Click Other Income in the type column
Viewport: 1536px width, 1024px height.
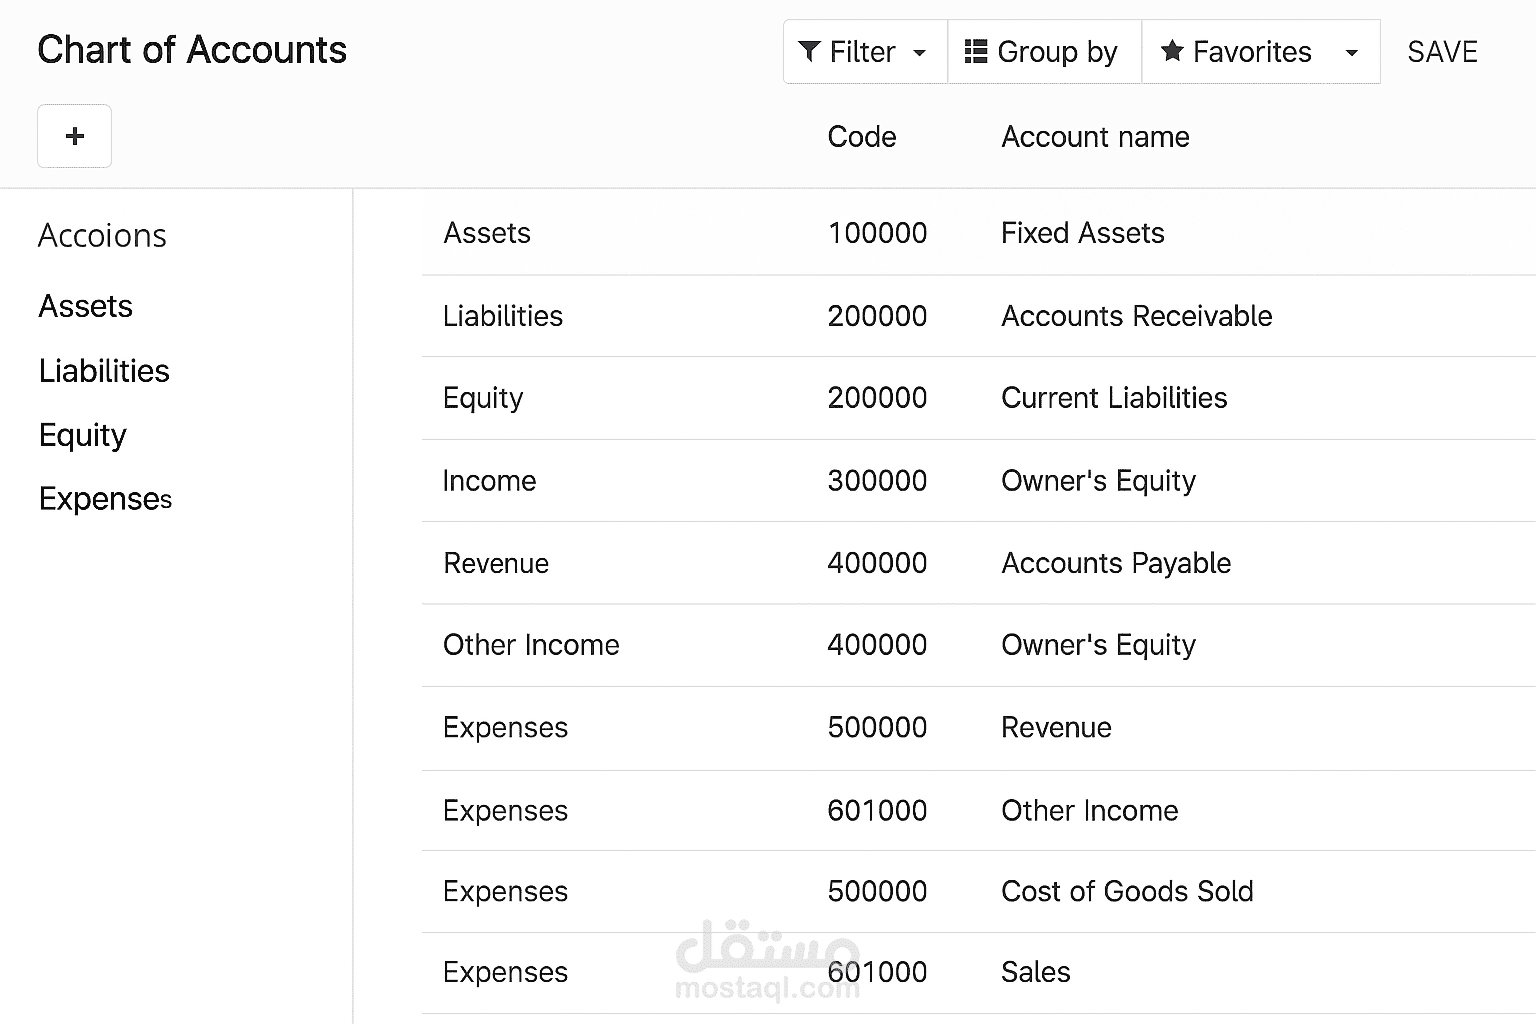[x=531, y=645]
